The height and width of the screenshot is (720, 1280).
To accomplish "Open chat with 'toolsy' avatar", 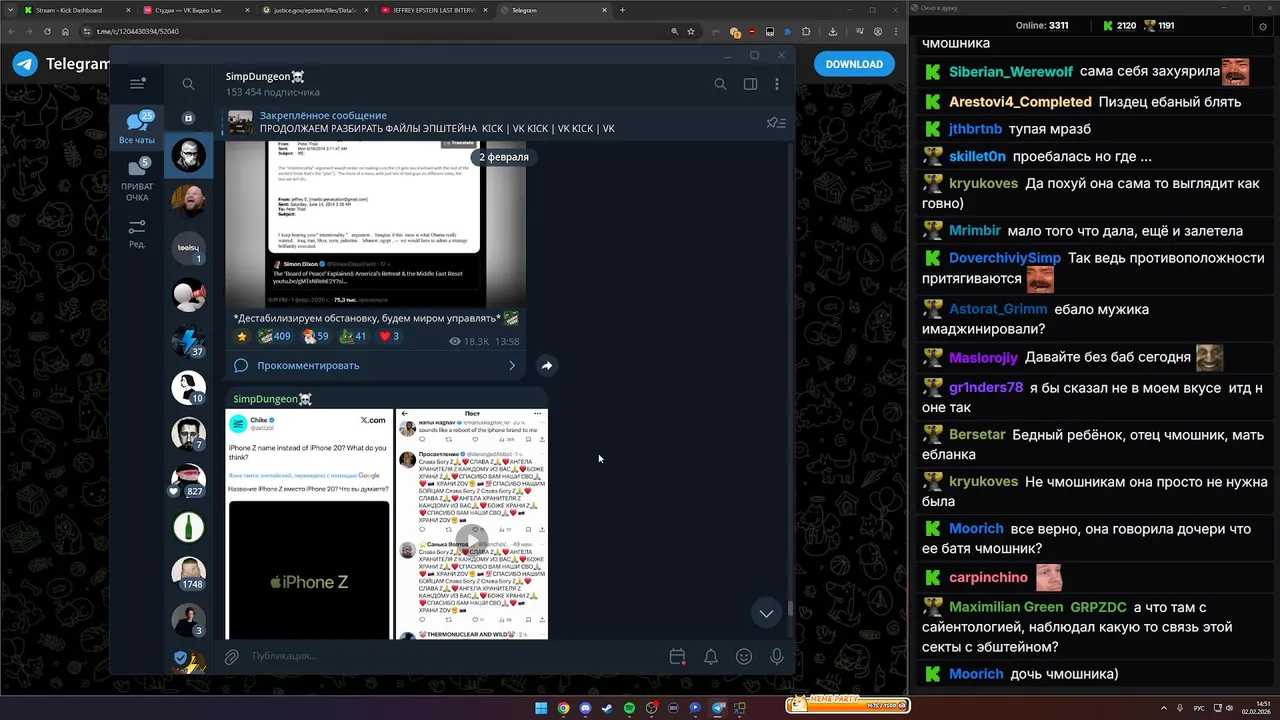I will pyautogui.click(x=188, y=248).
